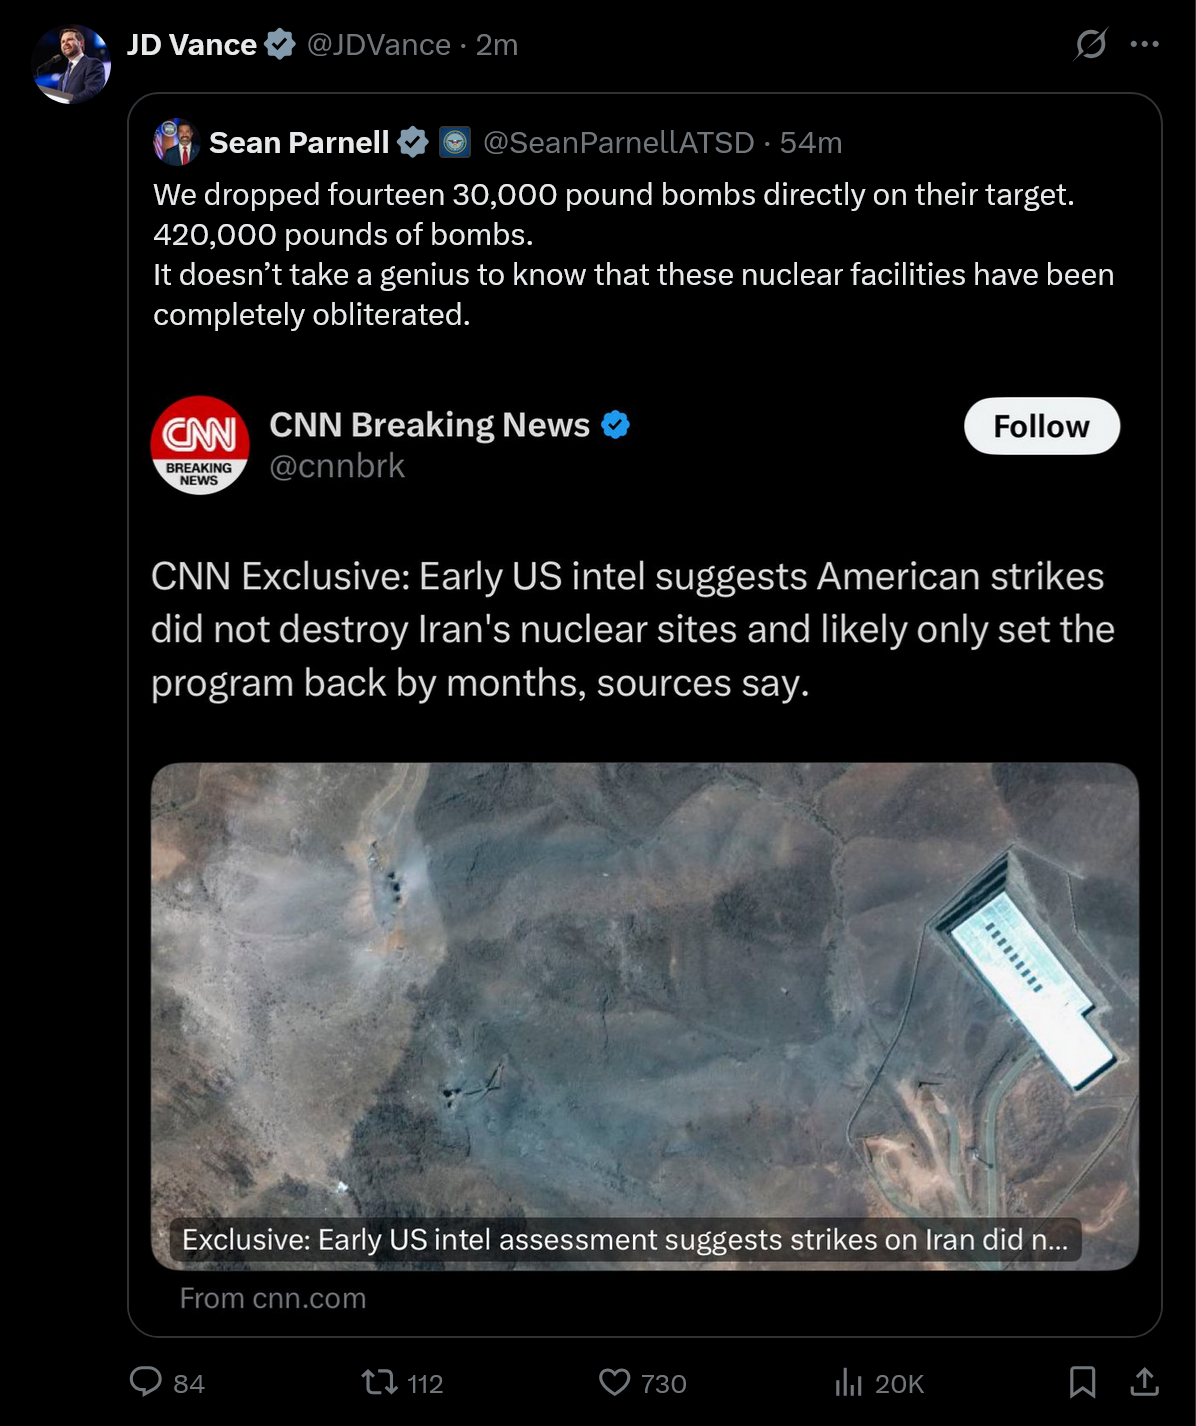Like the post with the heart icon
Image resolution: width=1196 pixels, height=1426 pixels.
click(x=614, y=1383)
